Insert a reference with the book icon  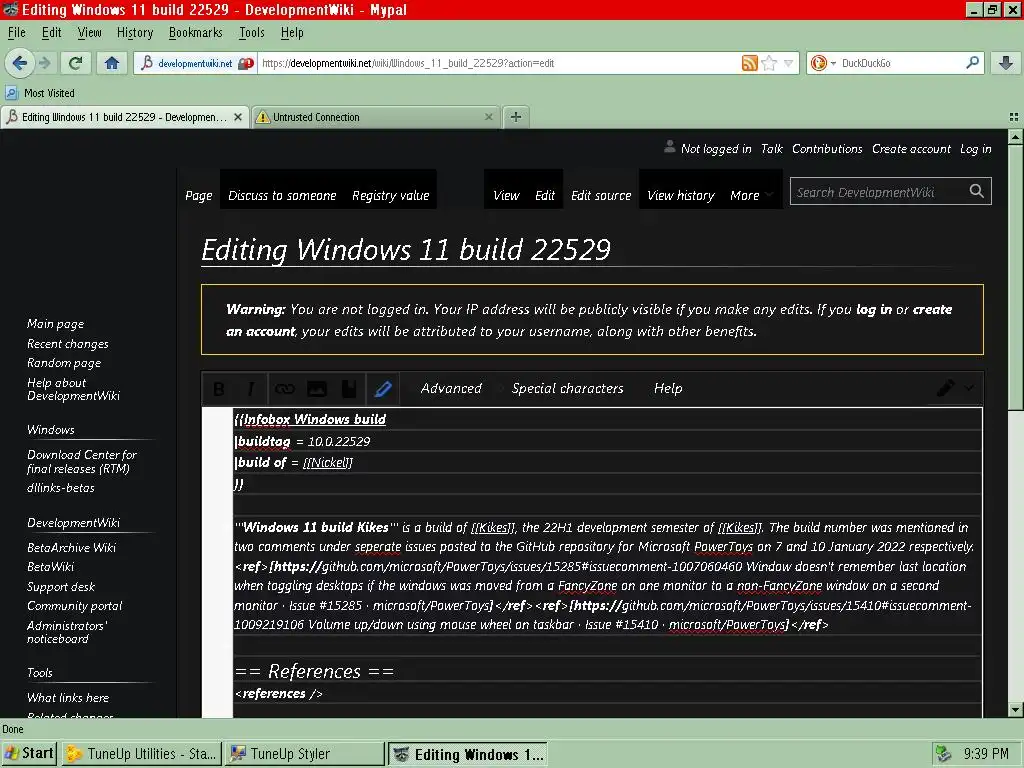pyautogui.click(x=349, y=389)
